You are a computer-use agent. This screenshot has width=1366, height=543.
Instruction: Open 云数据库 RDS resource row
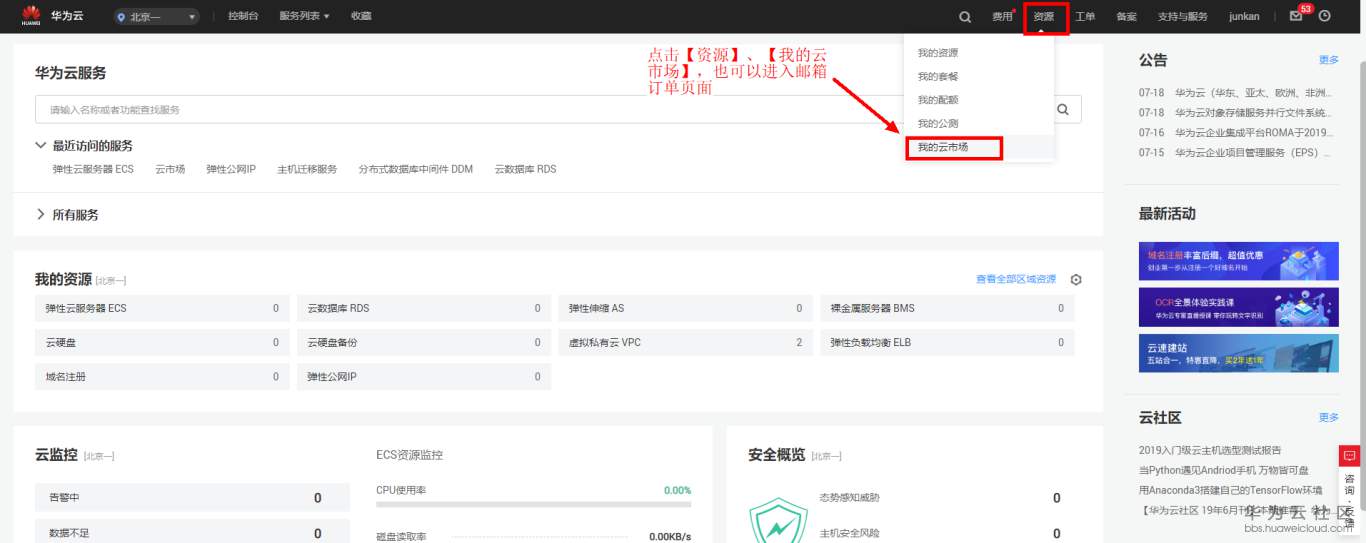point(424,309)
